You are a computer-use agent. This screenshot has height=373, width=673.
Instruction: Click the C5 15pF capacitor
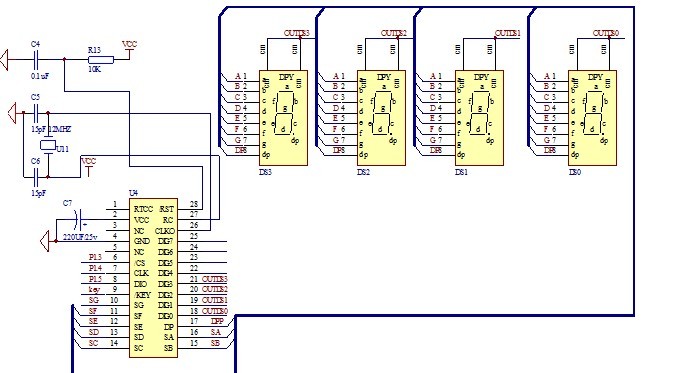(x=36, y=113)
